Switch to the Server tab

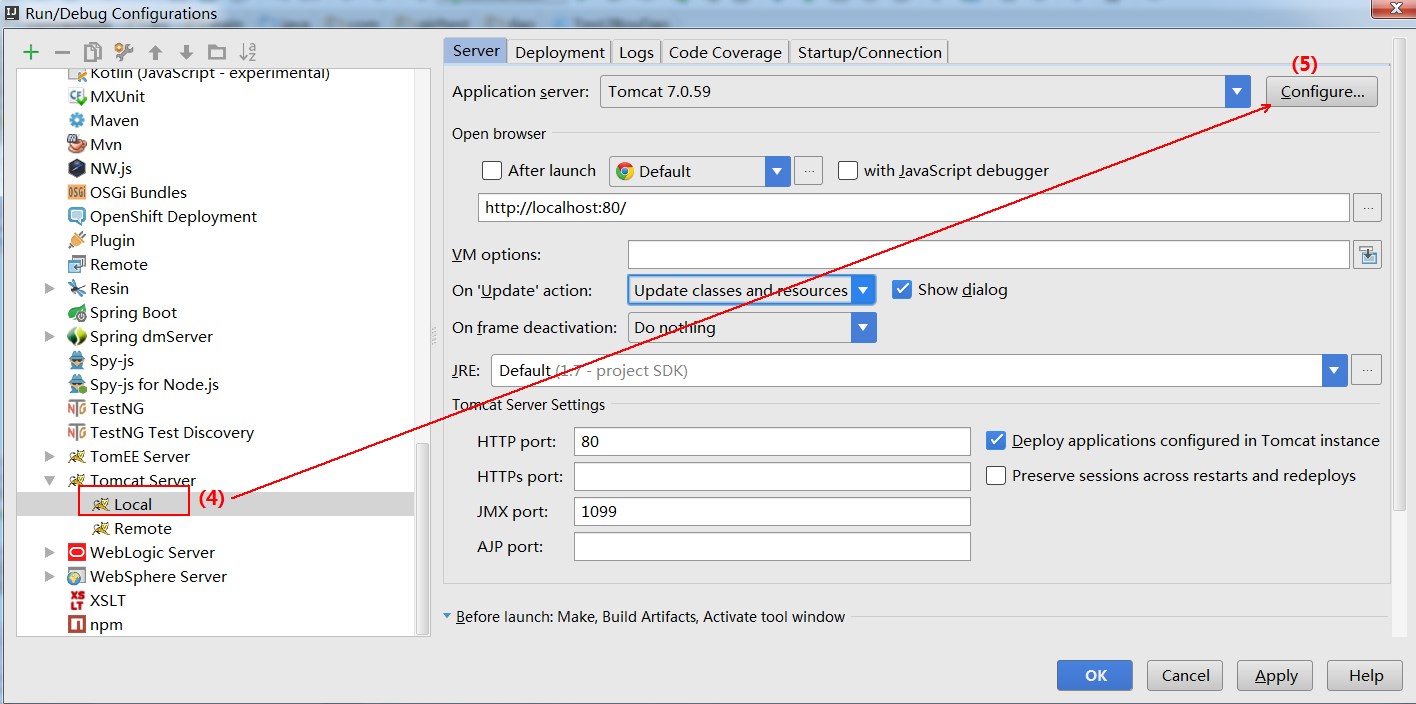tap(476, 51)
